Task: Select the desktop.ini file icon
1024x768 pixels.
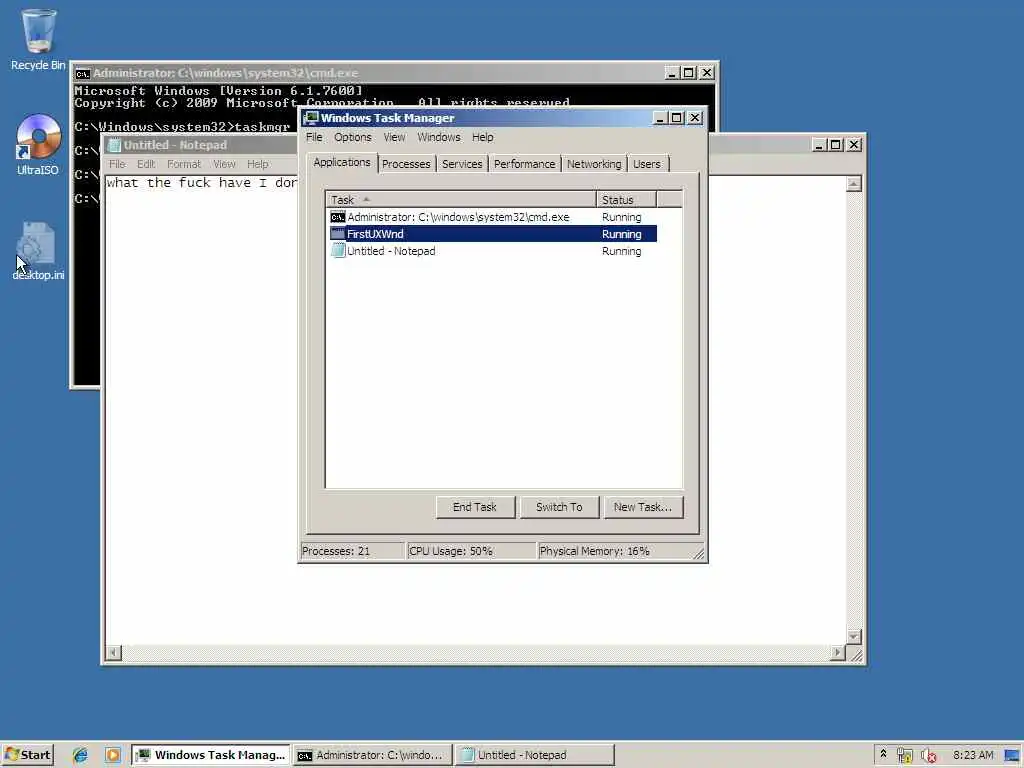Action: pyautogui.click(x=38, y=251)
